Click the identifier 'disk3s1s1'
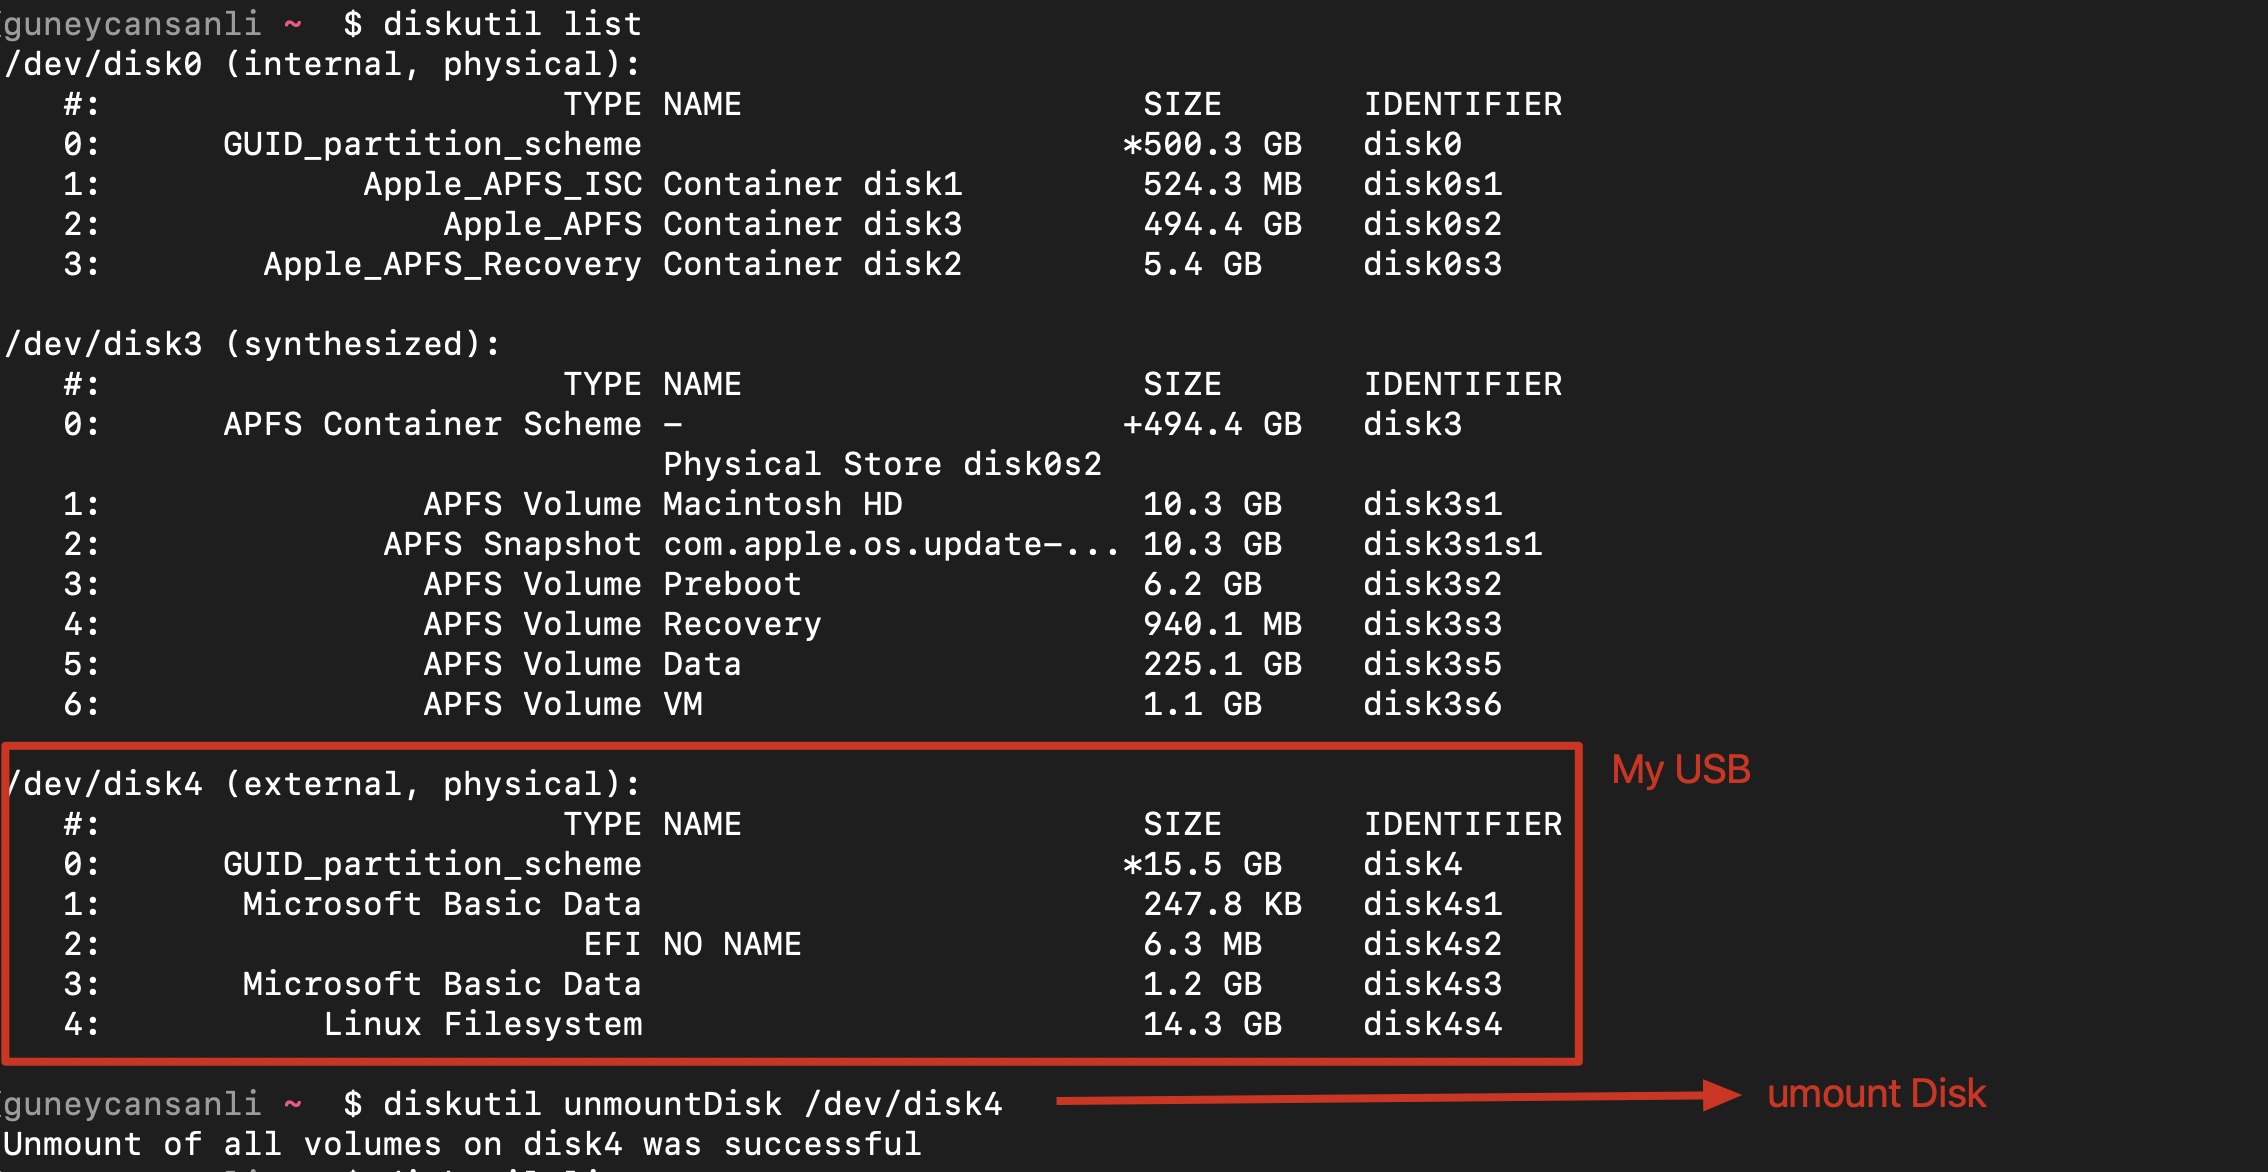 pyautogui.click(x=1452, y=544)
